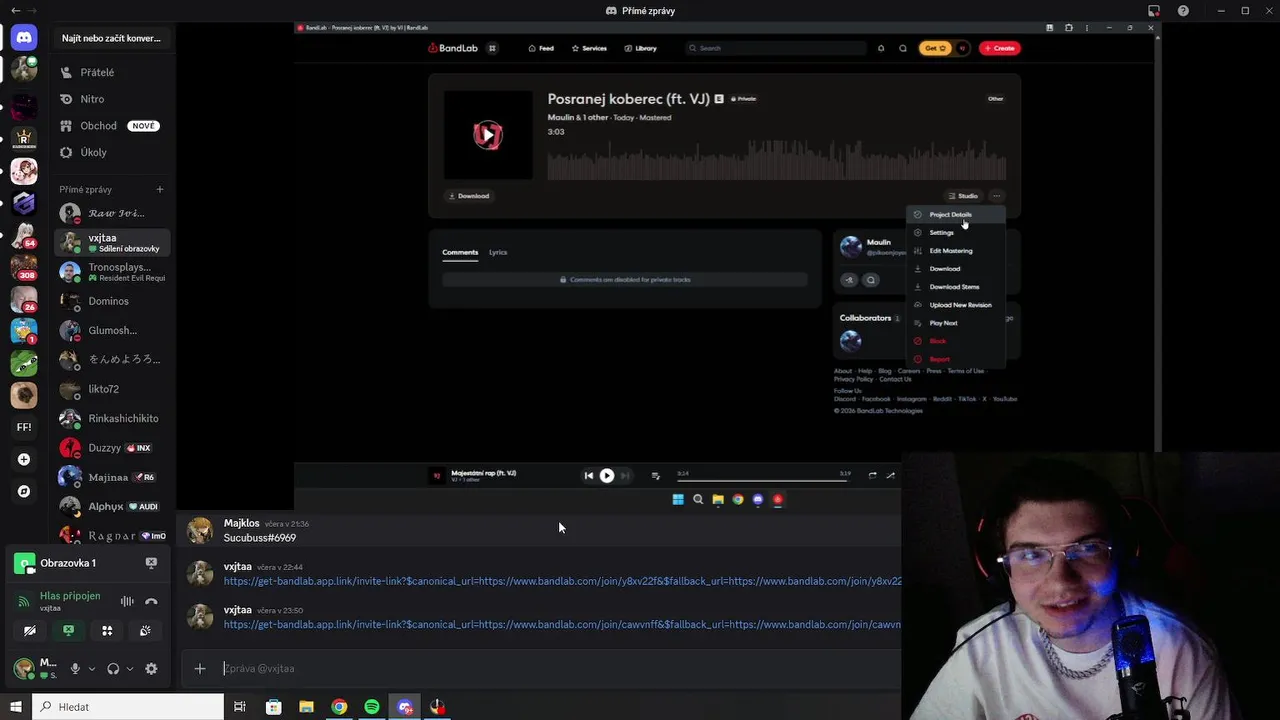Open DM with Glumosh
The image size is (1280, 720).
(x=111, y=330)
